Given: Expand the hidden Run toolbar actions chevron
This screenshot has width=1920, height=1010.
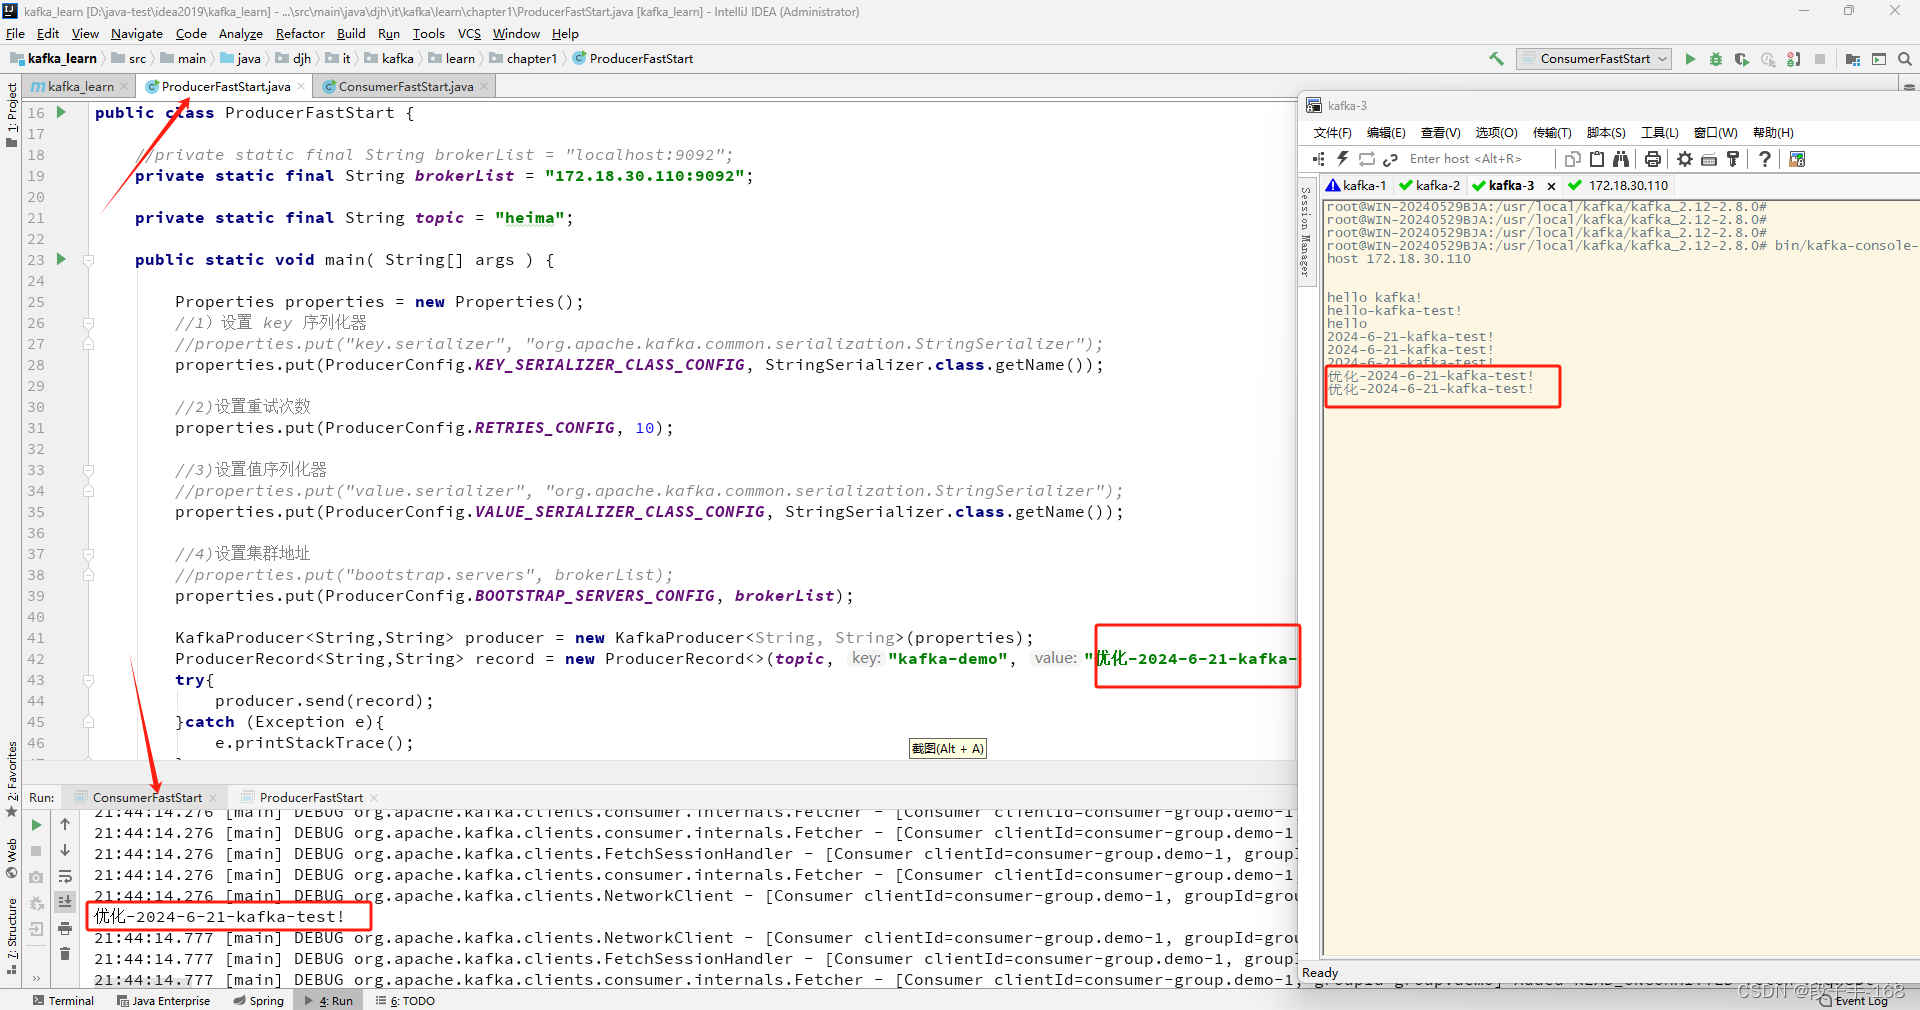Looking at the screenshot, I should click(36, 978).
